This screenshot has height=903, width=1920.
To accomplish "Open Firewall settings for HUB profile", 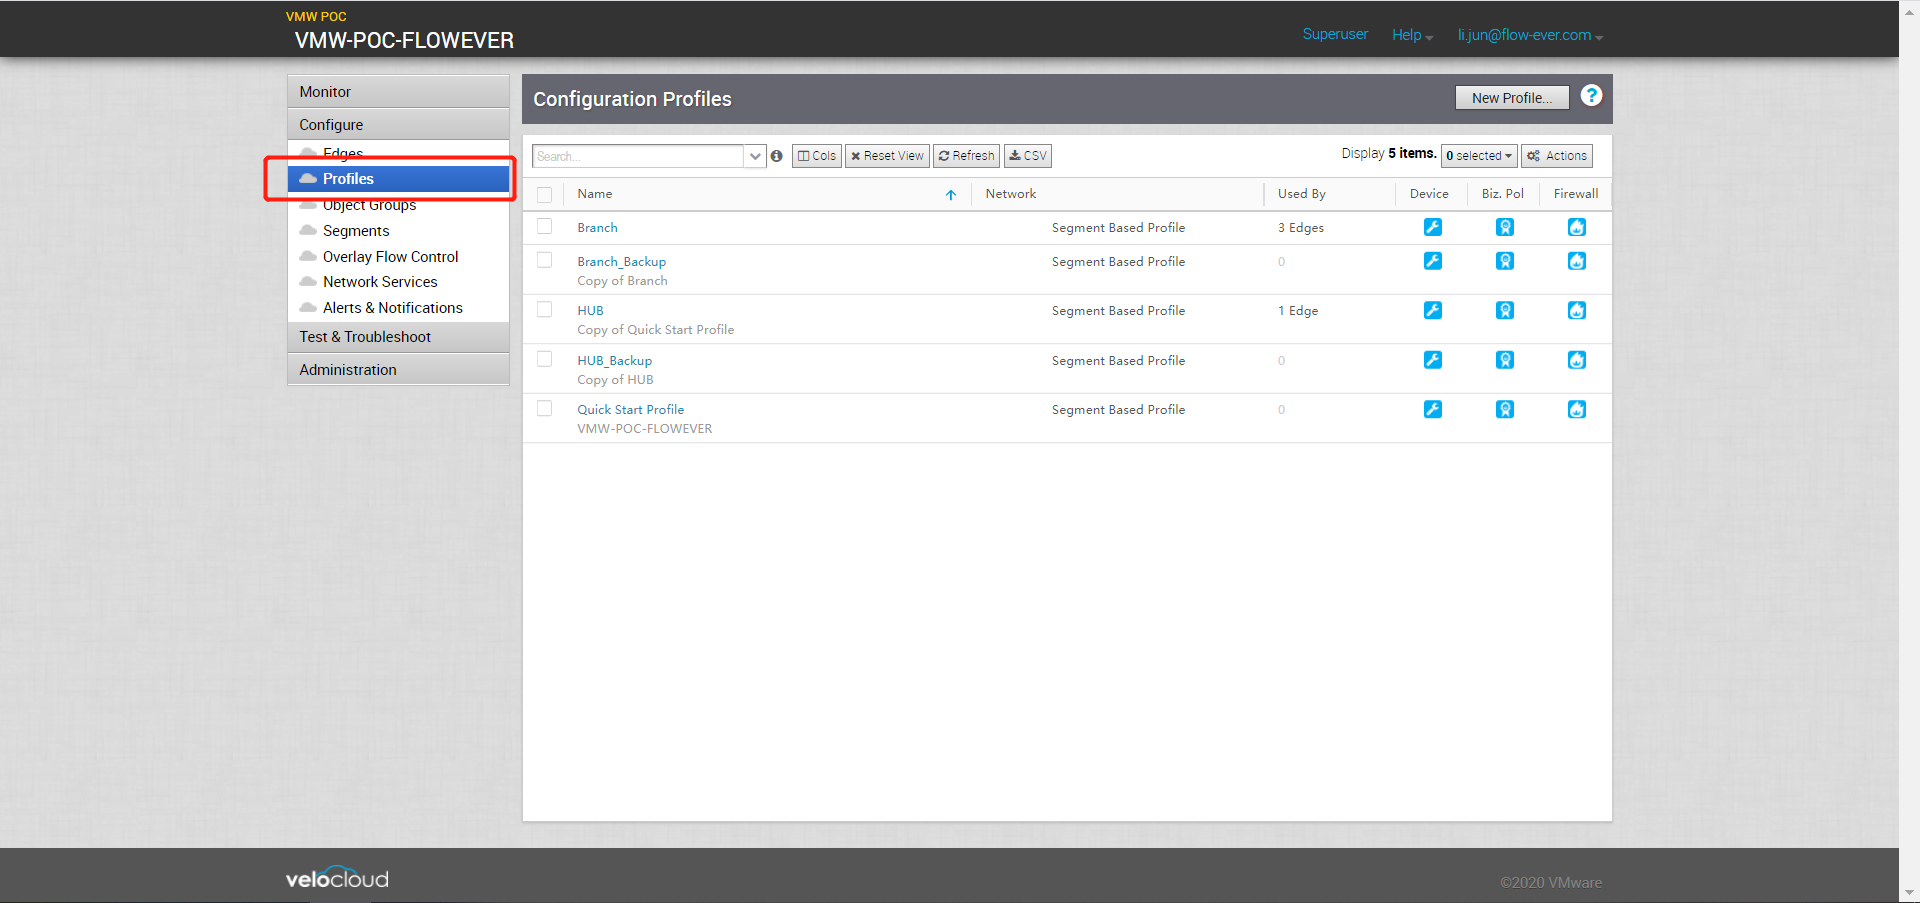I will pyautogui.click(x=1576, y=310).
